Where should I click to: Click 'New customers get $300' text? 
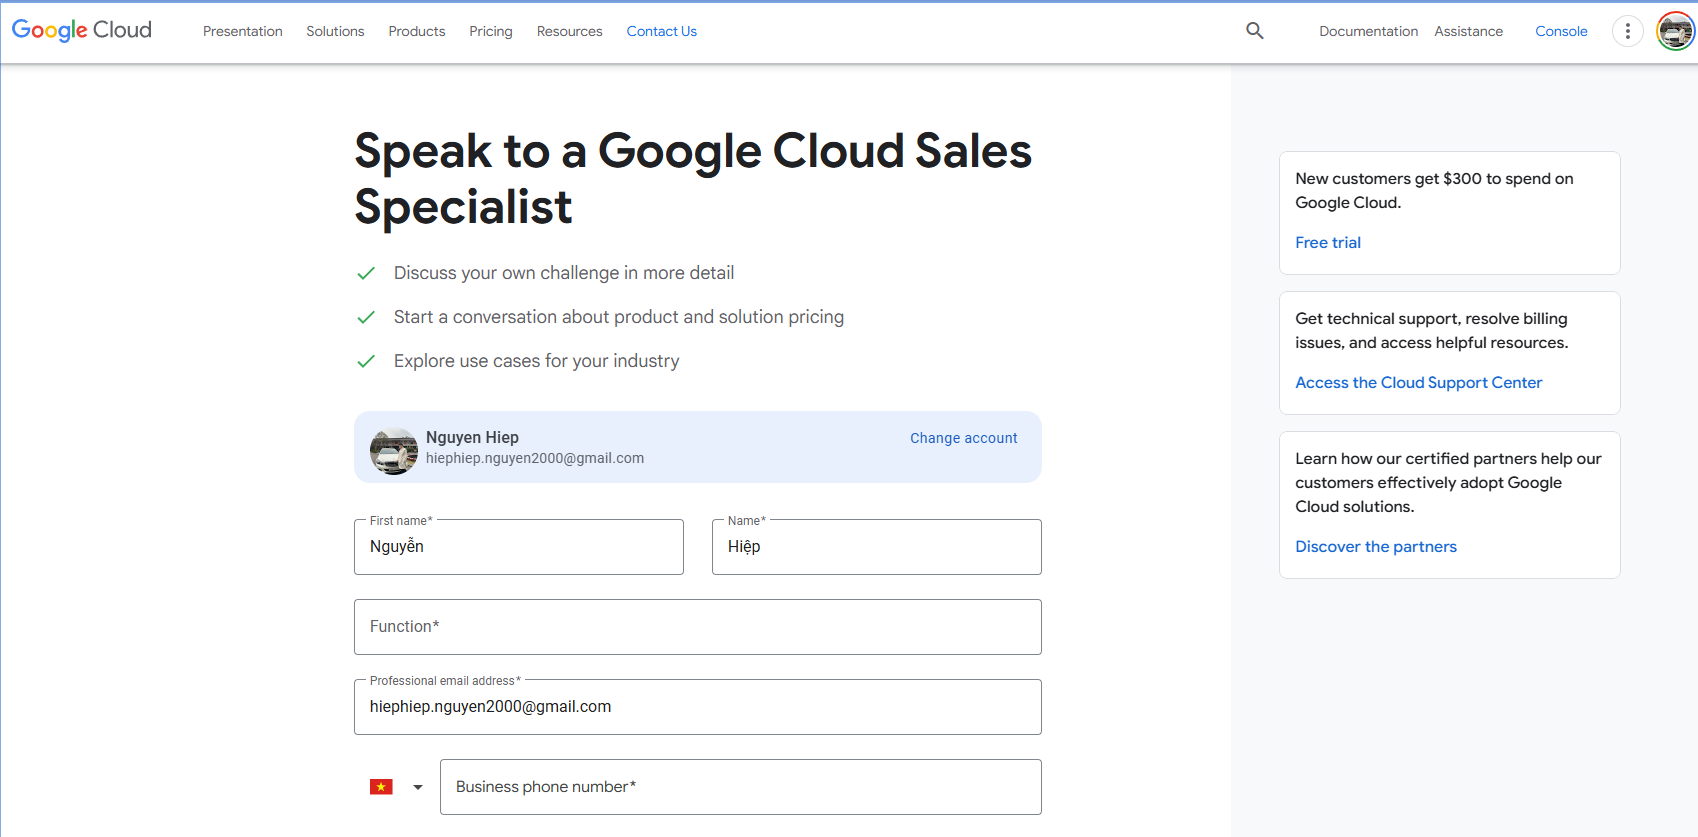pos(1388,178)
